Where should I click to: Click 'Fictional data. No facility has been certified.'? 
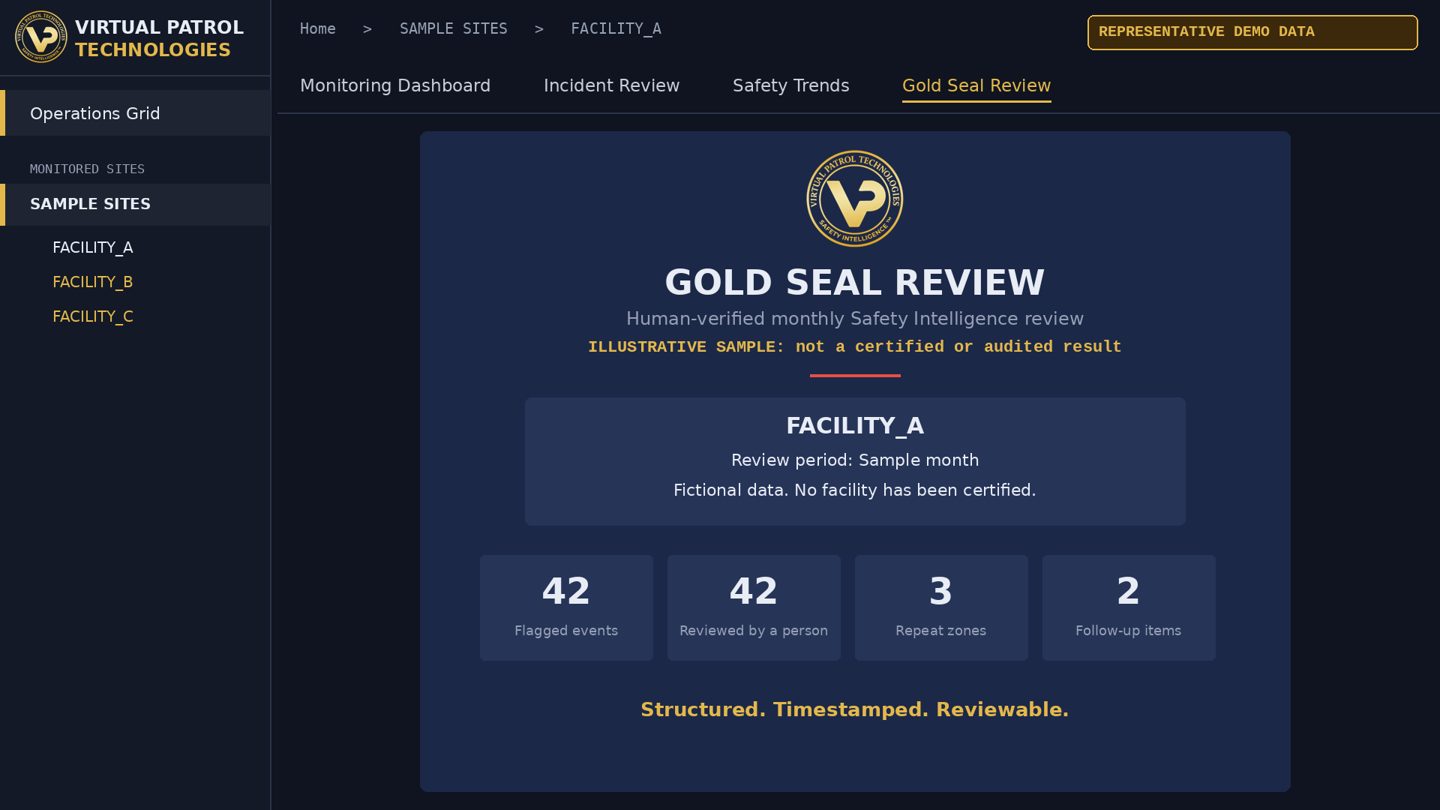point(855,490)
